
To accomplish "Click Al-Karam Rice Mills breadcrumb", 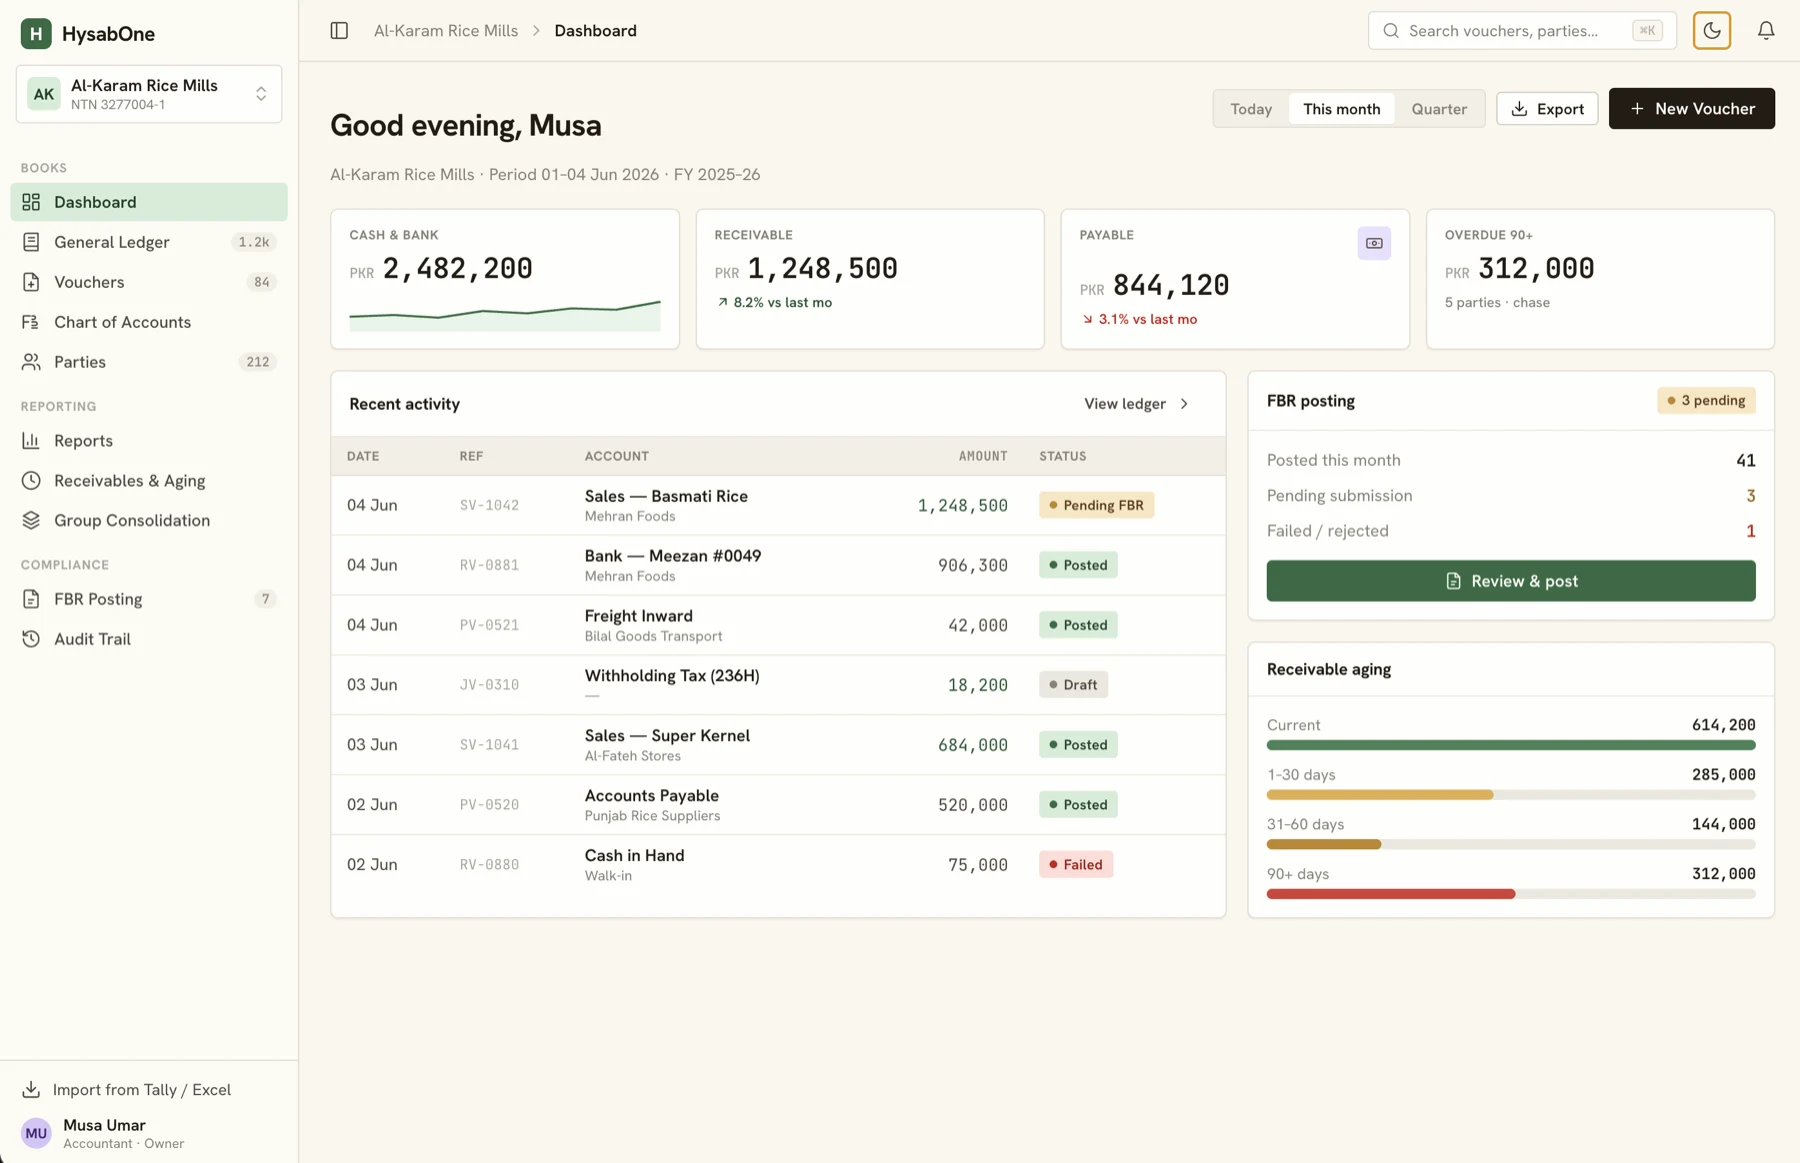I will tap(446, 31).
